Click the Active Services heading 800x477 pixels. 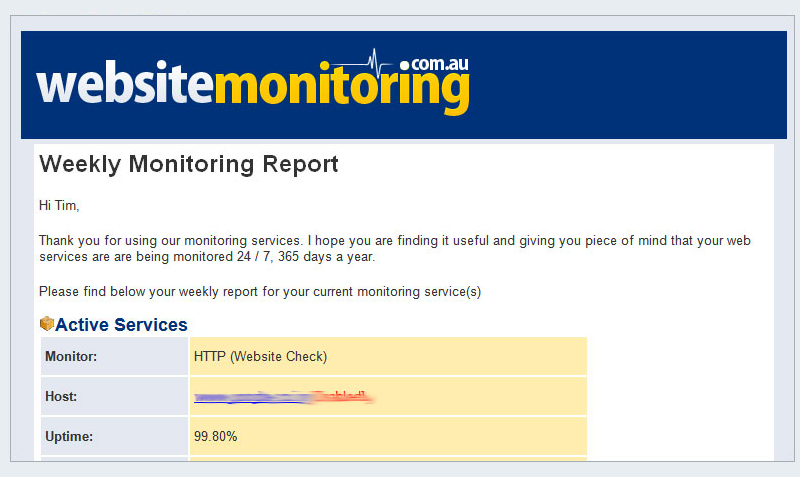[121, 324]
